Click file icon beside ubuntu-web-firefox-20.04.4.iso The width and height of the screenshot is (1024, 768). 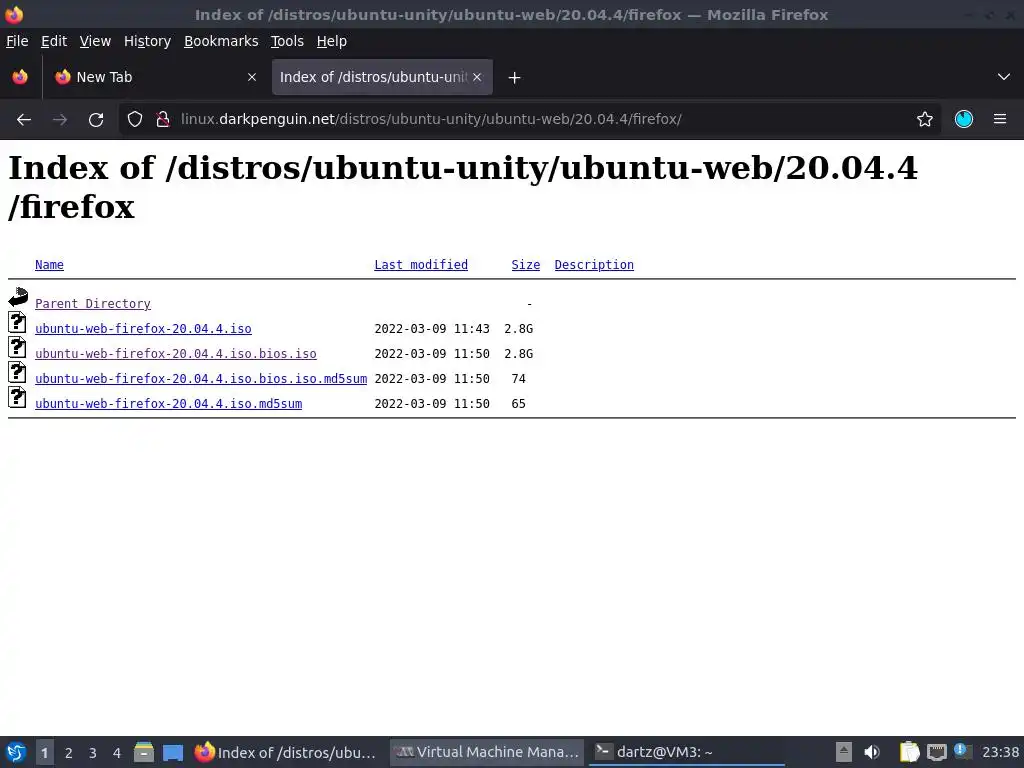(17, 323)
